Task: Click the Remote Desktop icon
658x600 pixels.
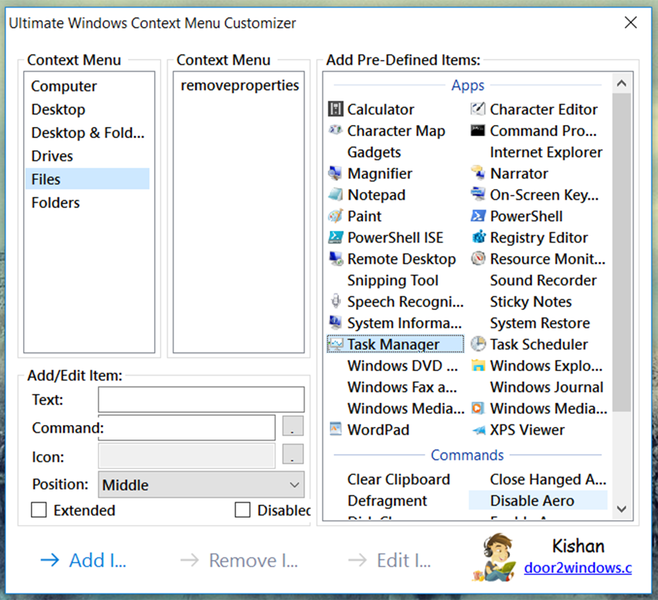Action: (335, 258)
